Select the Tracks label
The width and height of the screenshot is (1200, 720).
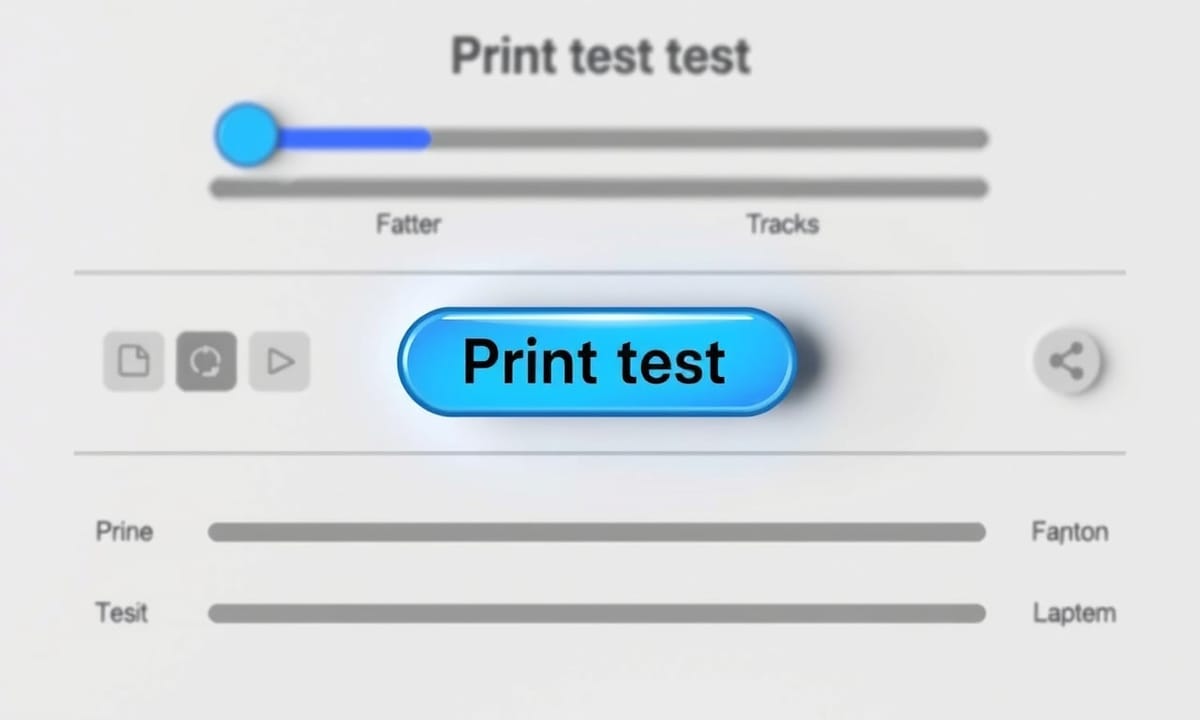(782, 223)
